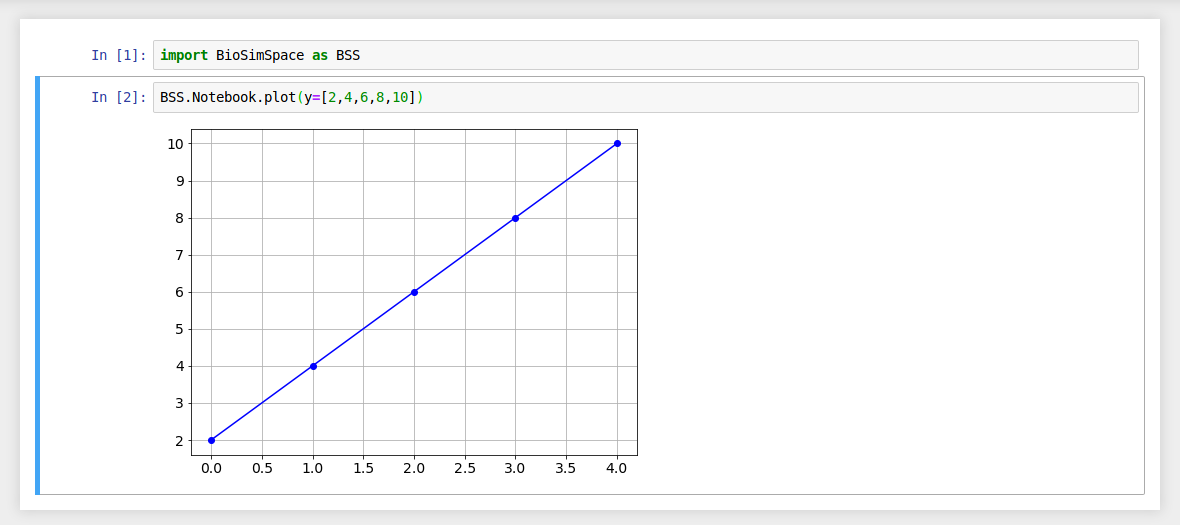1180x525 pixels.
Task: Place cursor on the 'import' keyword
Action: click(x=183, y=55)
